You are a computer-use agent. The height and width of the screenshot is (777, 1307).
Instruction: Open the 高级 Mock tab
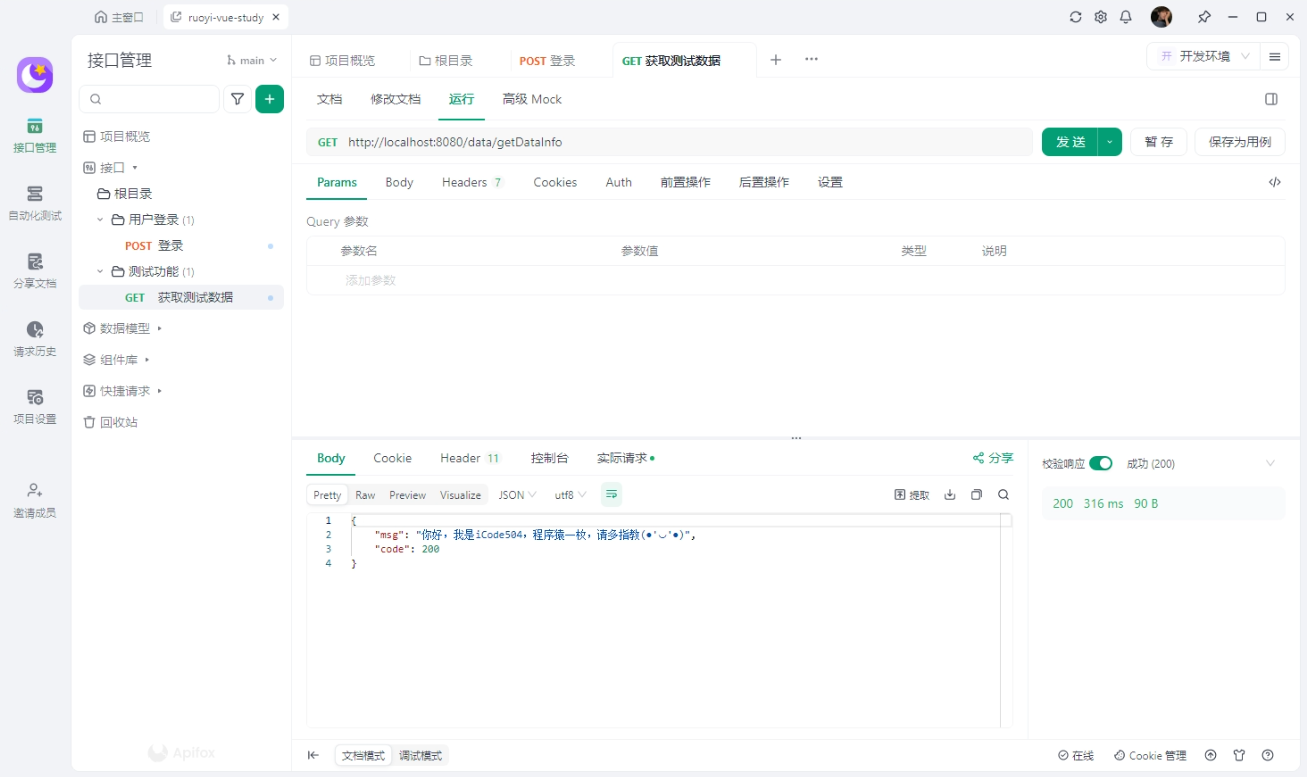531,99
